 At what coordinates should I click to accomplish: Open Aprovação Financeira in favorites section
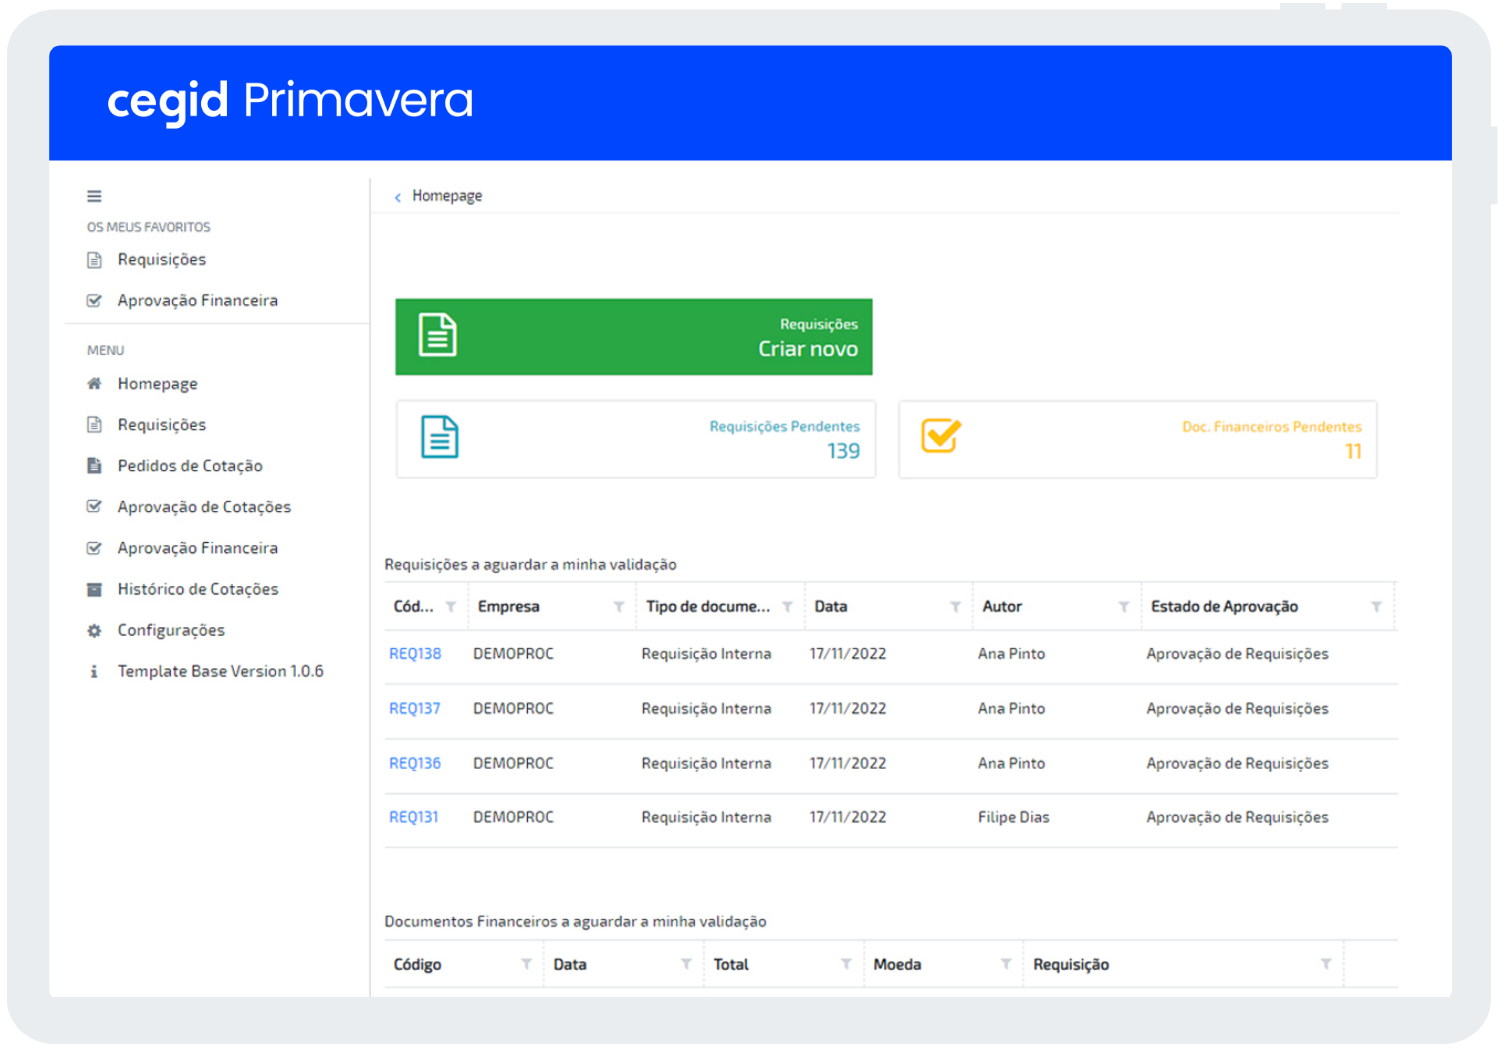point(198,301)
